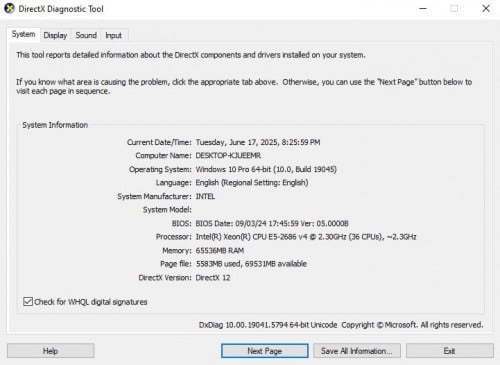Image resolution: width=500 pixels, height=365 pixels.
Task: Open the Sound tab
Action: [x=86, y=35]
